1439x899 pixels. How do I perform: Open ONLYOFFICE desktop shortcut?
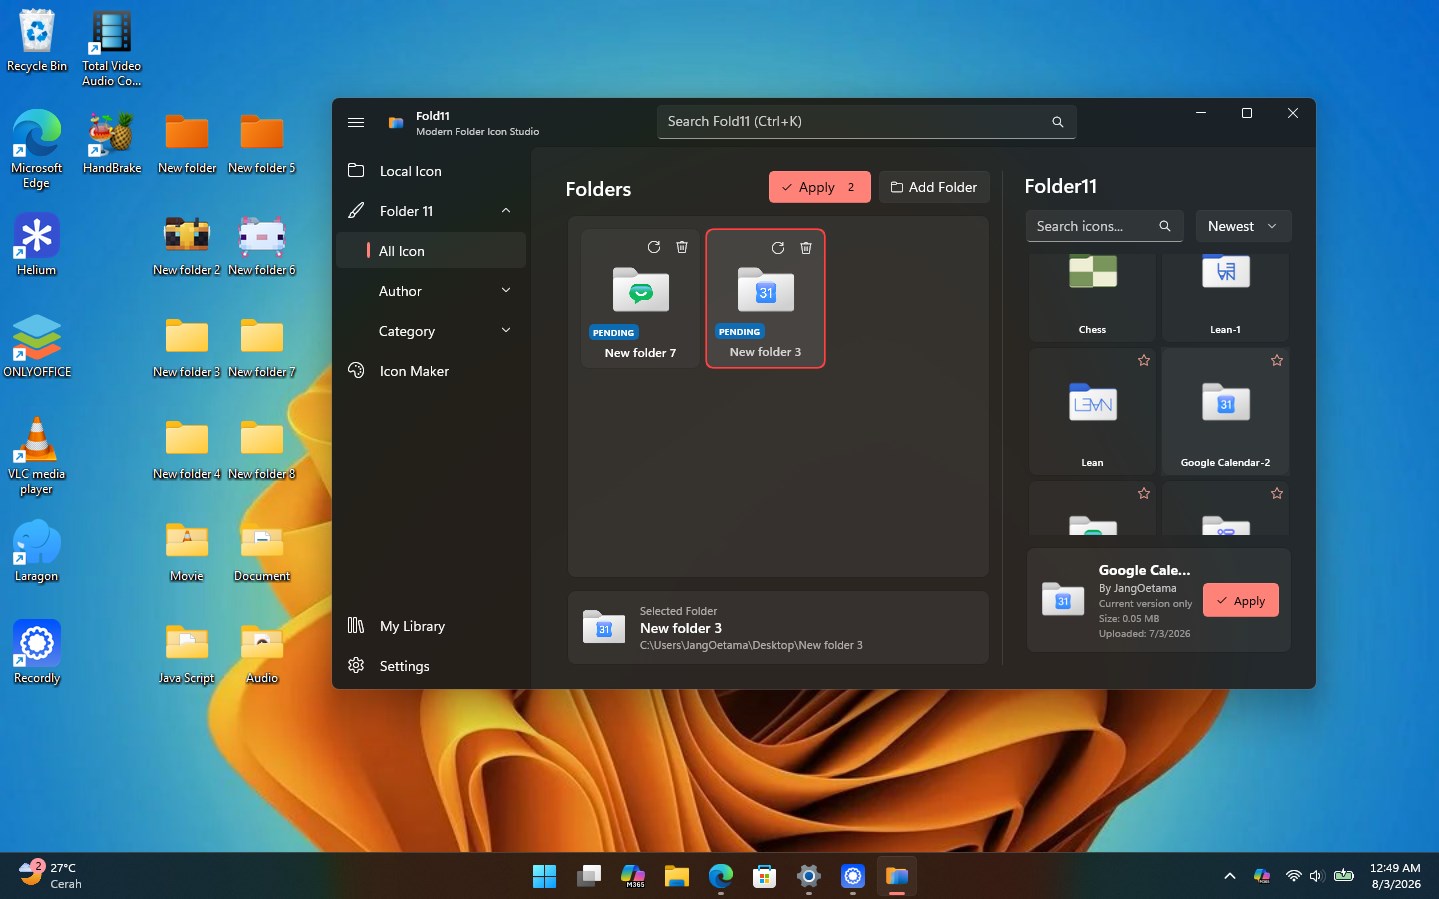click(37, 346)
